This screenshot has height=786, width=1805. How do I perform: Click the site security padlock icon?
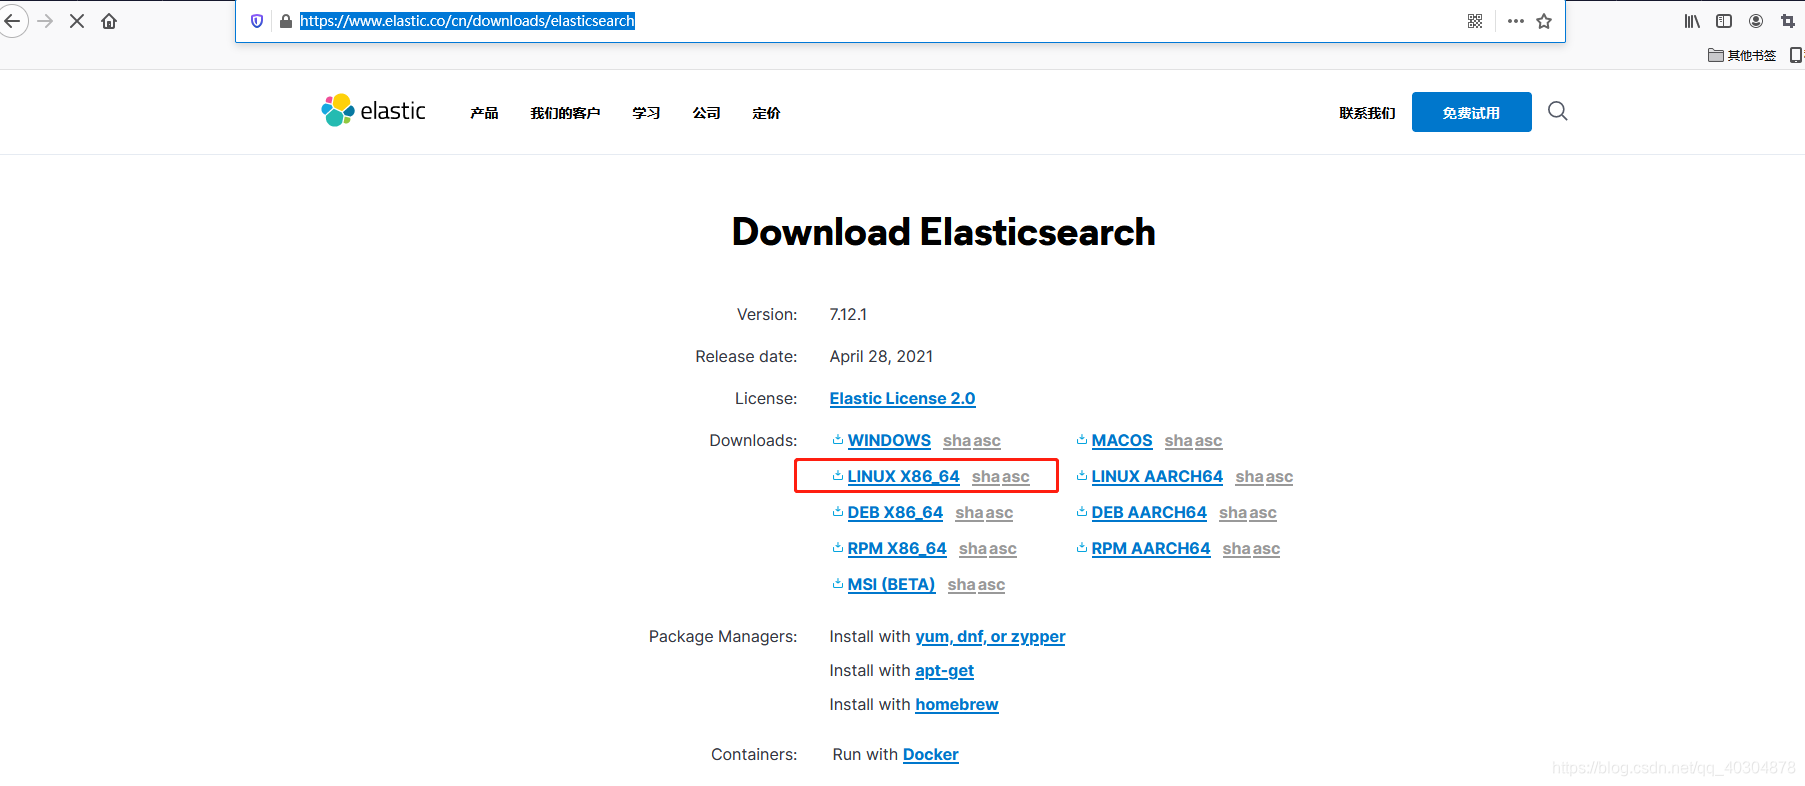286,21
